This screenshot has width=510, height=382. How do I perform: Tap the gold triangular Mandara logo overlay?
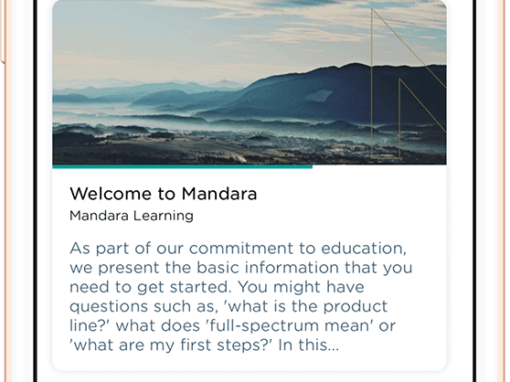[409, 83]
